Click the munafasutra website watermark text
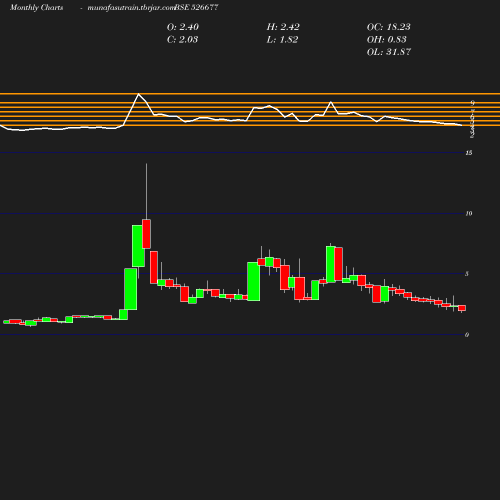Screen dimensions: 500x500 click(x=131, y=7)
